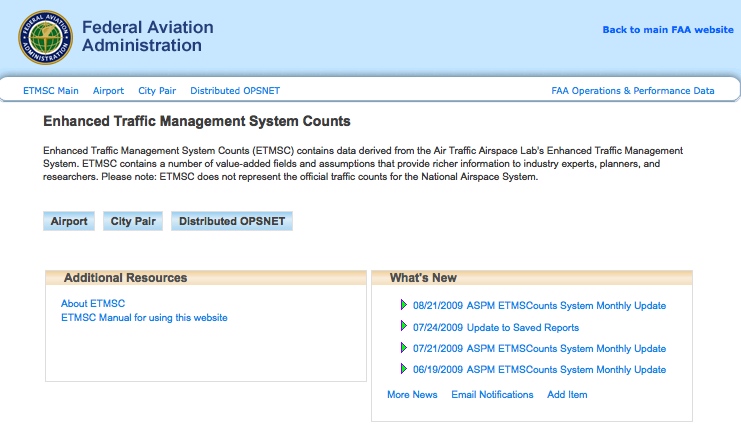Click green arrow beside 07/21/2009 update
This screenshot has height=441, width=741.
coord(404,348)
